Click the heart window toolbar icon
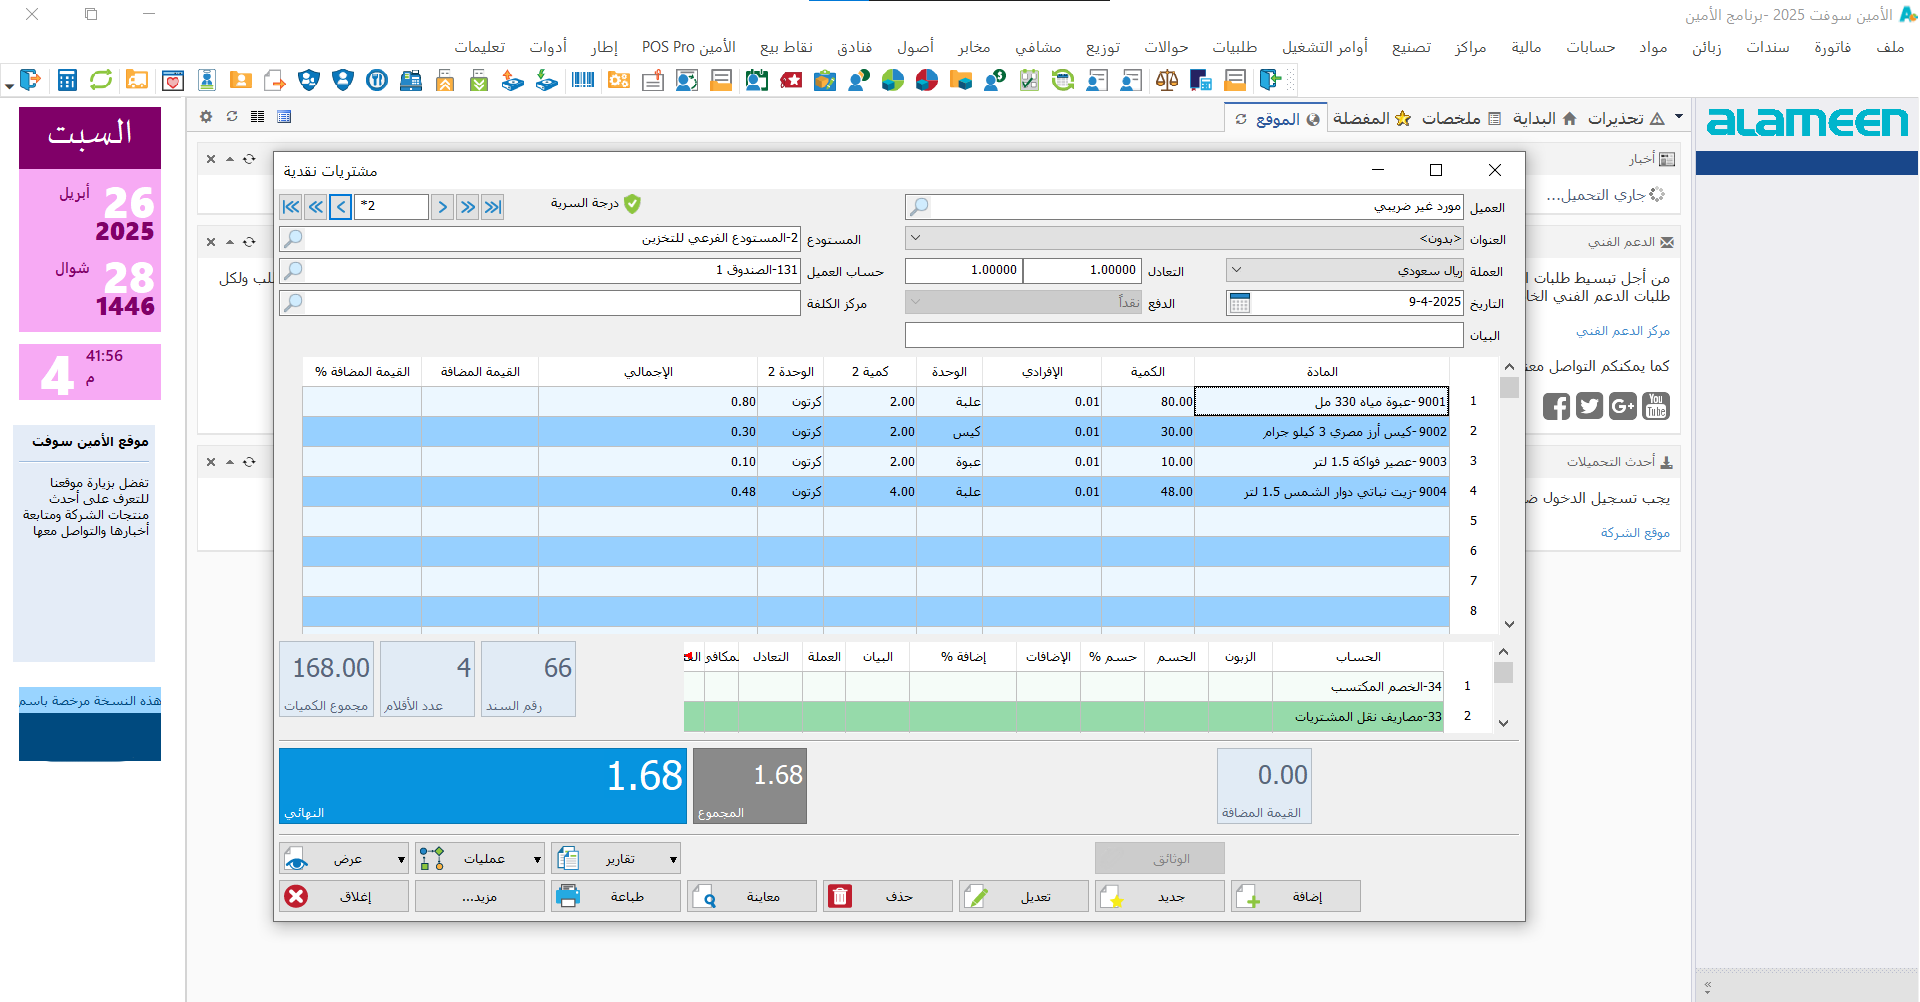The image size is (1920, 1002). click(x=173, y=80)
